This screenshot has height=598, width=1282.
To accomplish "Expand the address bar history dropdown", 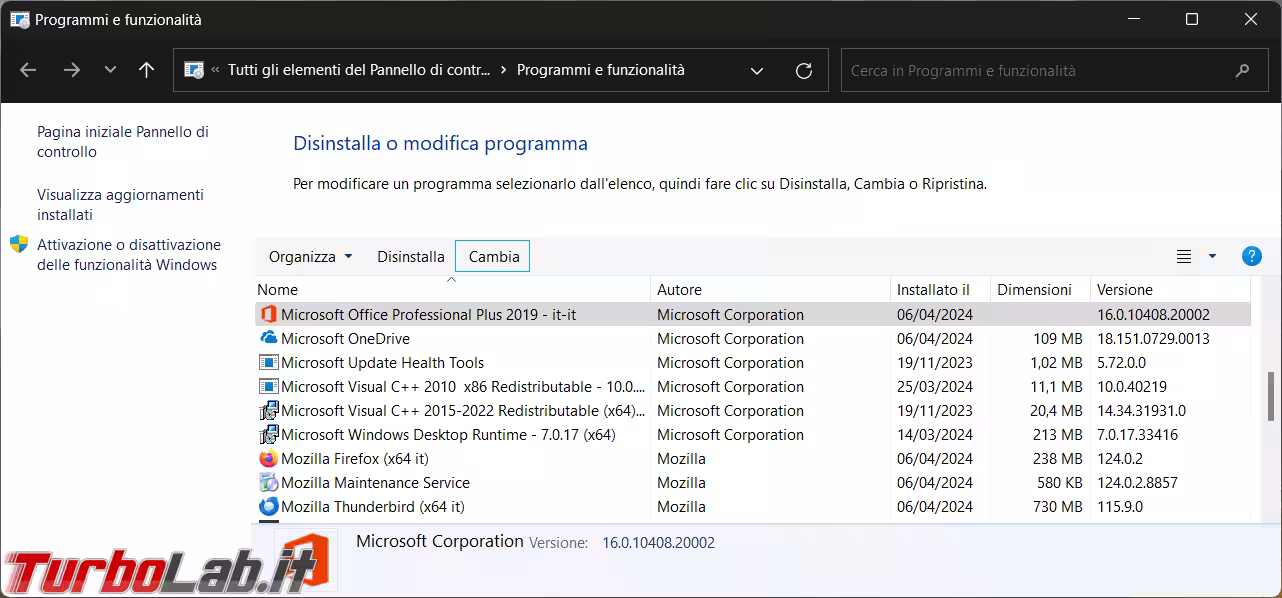I will 757,71.
